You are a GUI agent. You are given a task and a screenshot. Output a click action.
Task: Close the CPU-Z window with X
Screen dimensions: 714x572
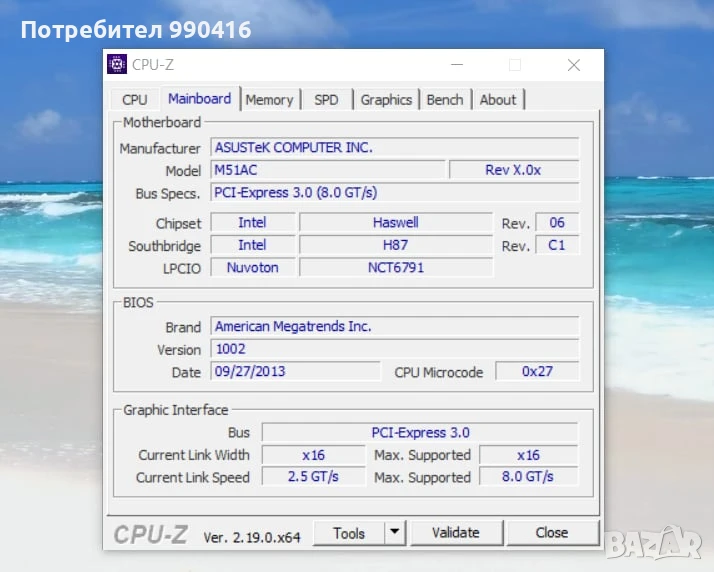tap(574, 65)
